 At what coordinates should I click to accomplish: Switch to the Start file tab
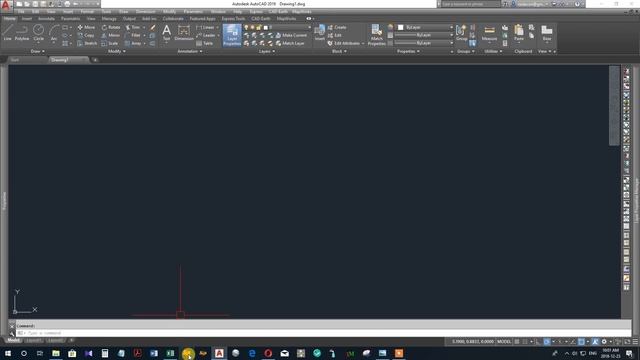(15, 60)
